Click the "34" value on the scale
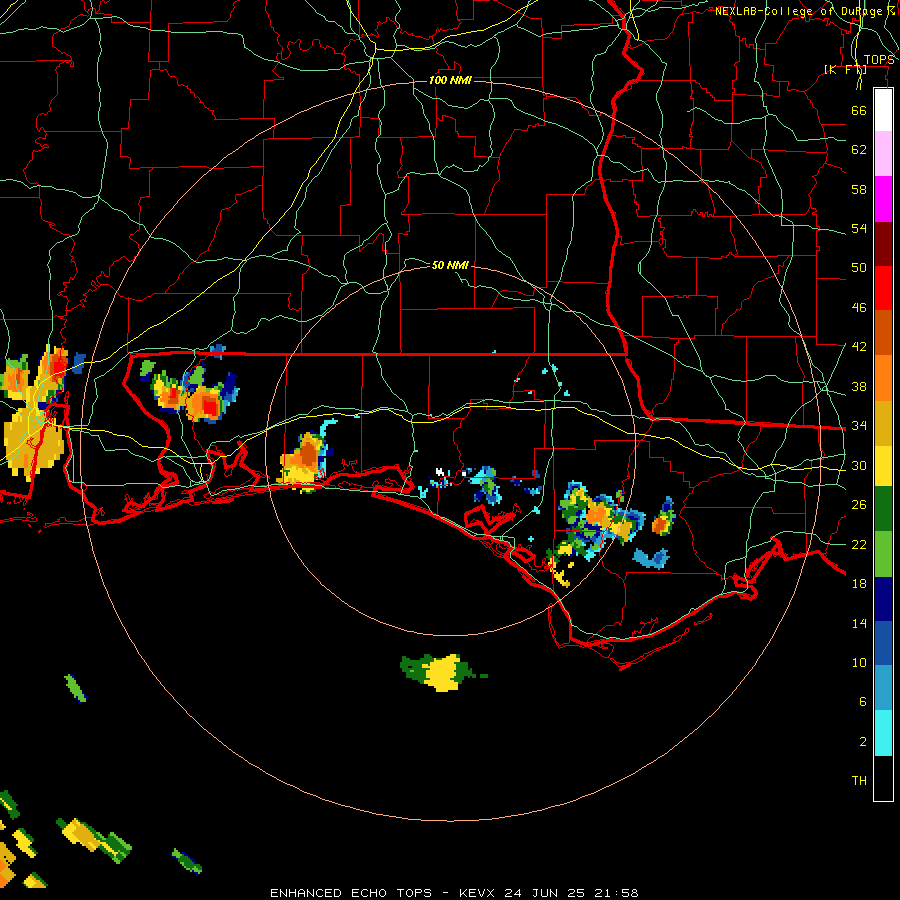 click(859, 426)
